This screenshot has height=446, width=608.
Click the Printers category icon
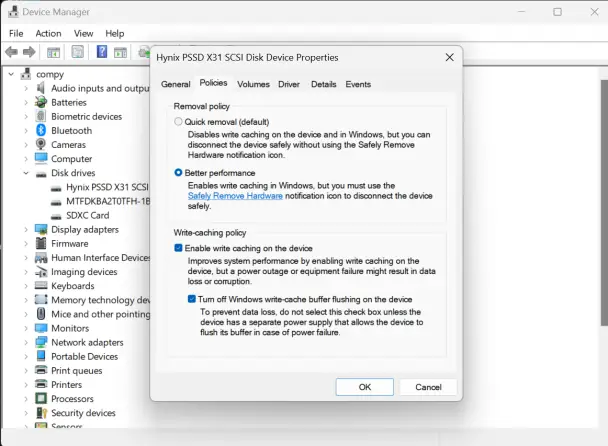click(x=41, y=384)
